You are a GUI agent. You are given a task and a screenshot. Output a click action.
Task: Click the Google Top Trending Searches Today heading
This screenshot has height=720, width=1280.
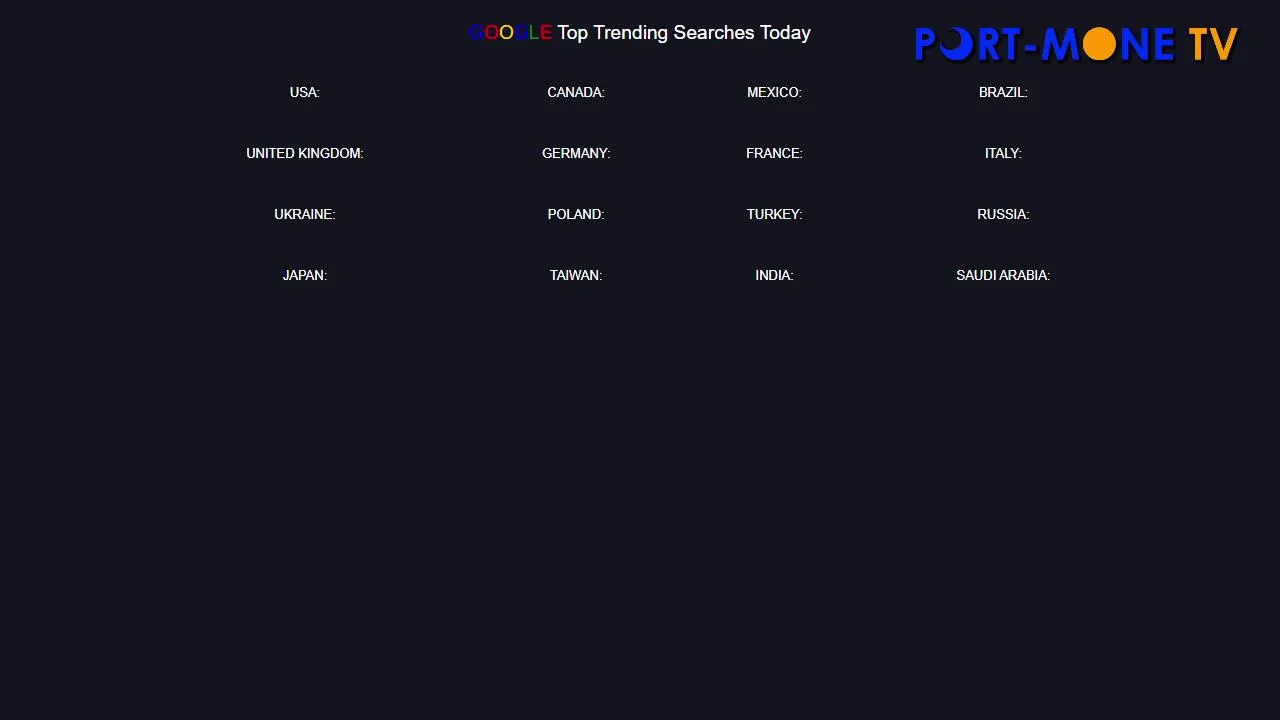click(x=640, y=33)
